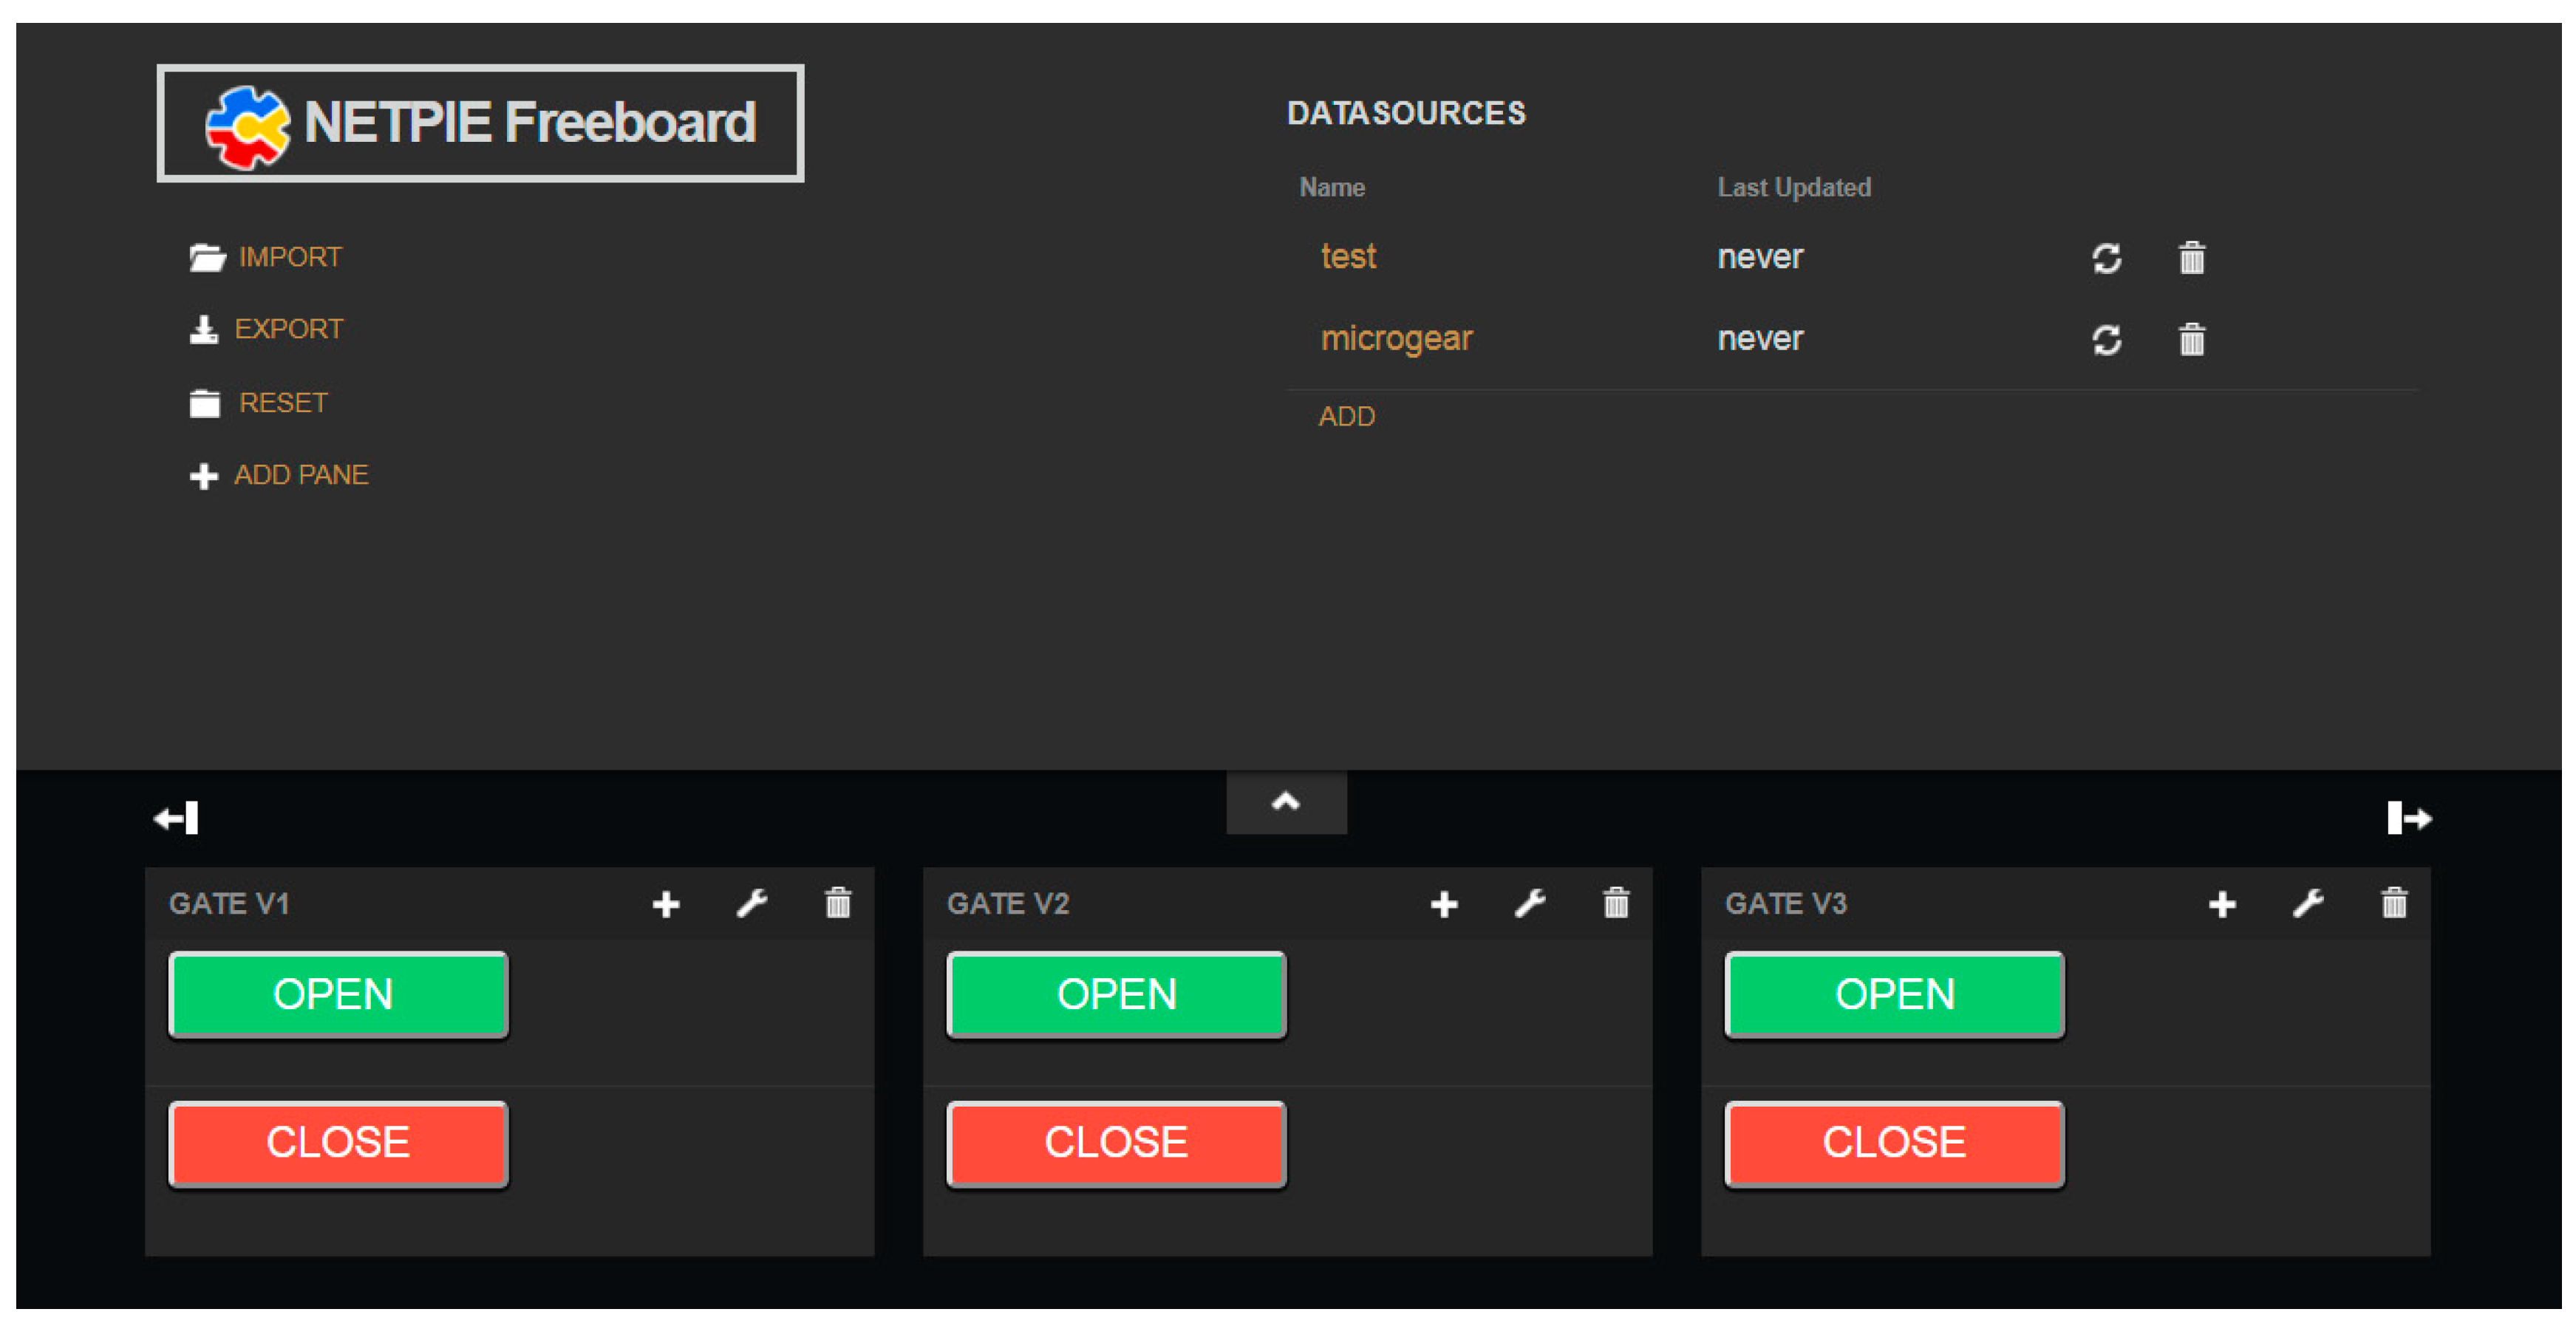Open GATE V1 pane settings wrench
2576x1326 pixels.
pos(752,903)
